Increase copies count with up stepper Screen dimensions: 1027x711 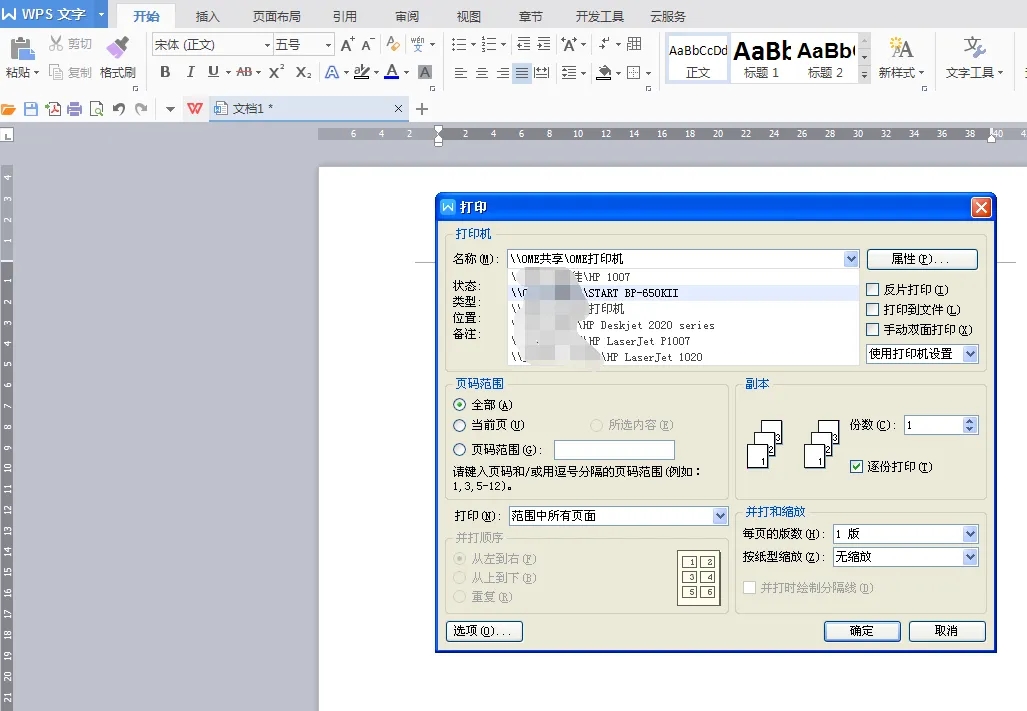pyautogui.click(x=970, y=420)
